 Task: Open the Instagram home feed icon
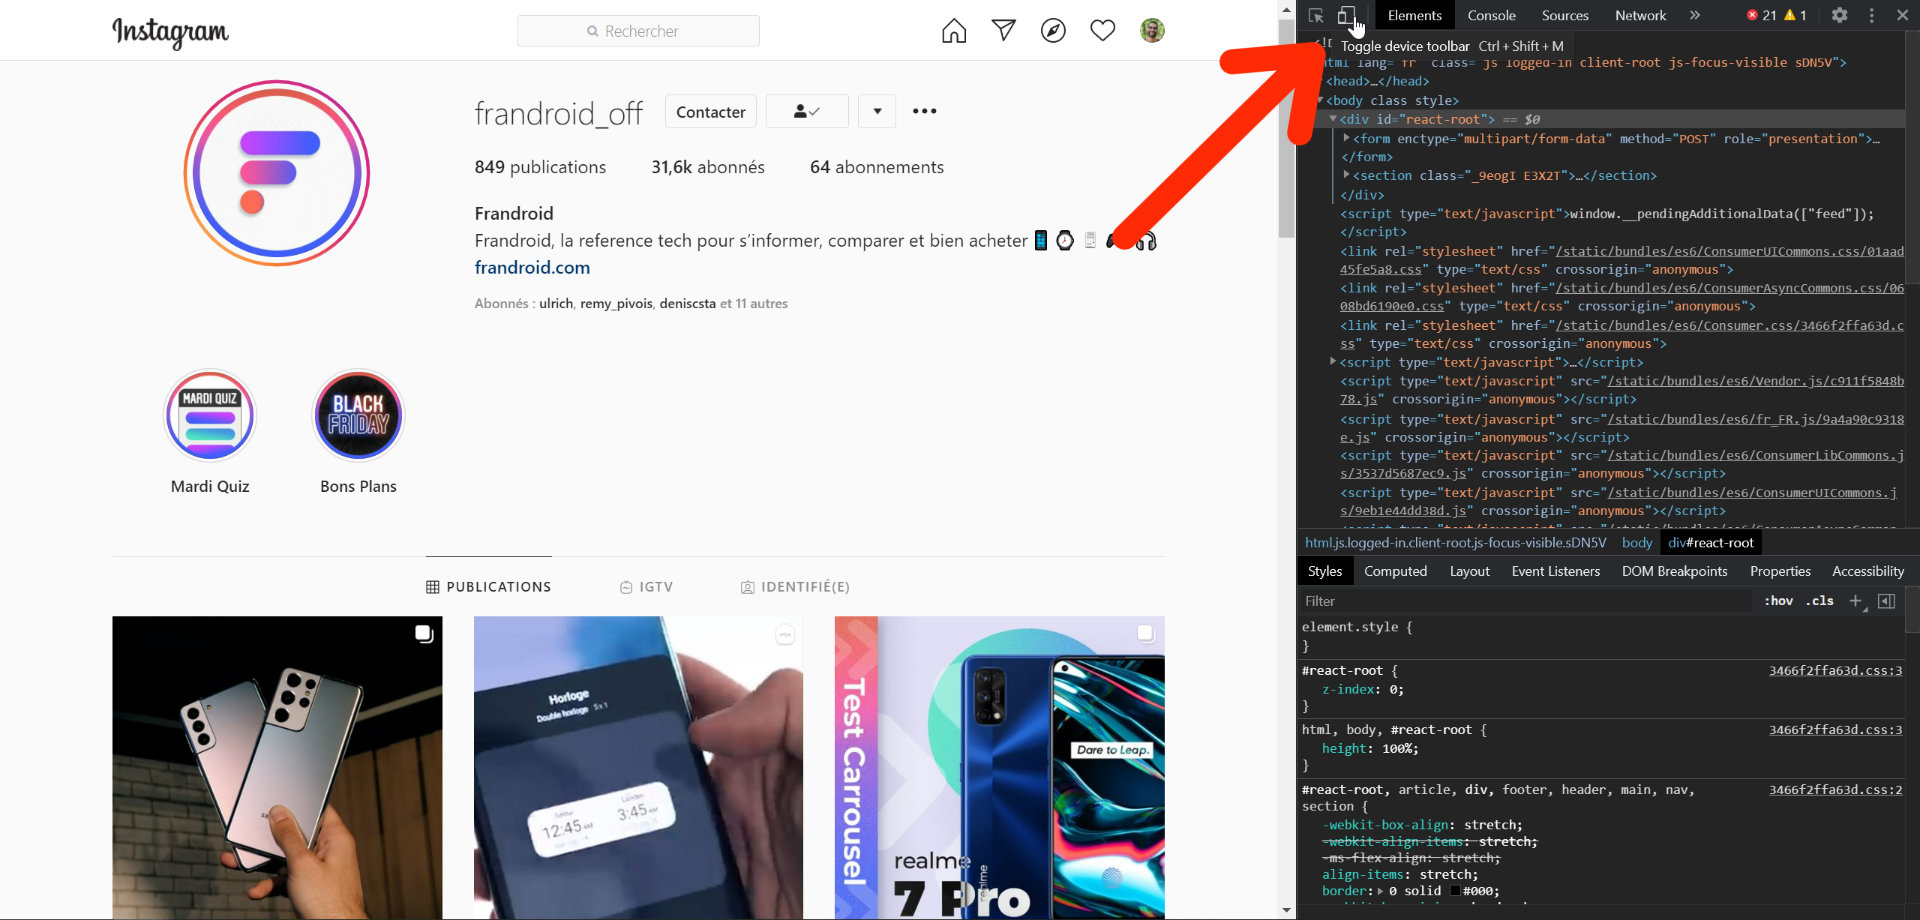pyautogui.click(x=954, y=31)
